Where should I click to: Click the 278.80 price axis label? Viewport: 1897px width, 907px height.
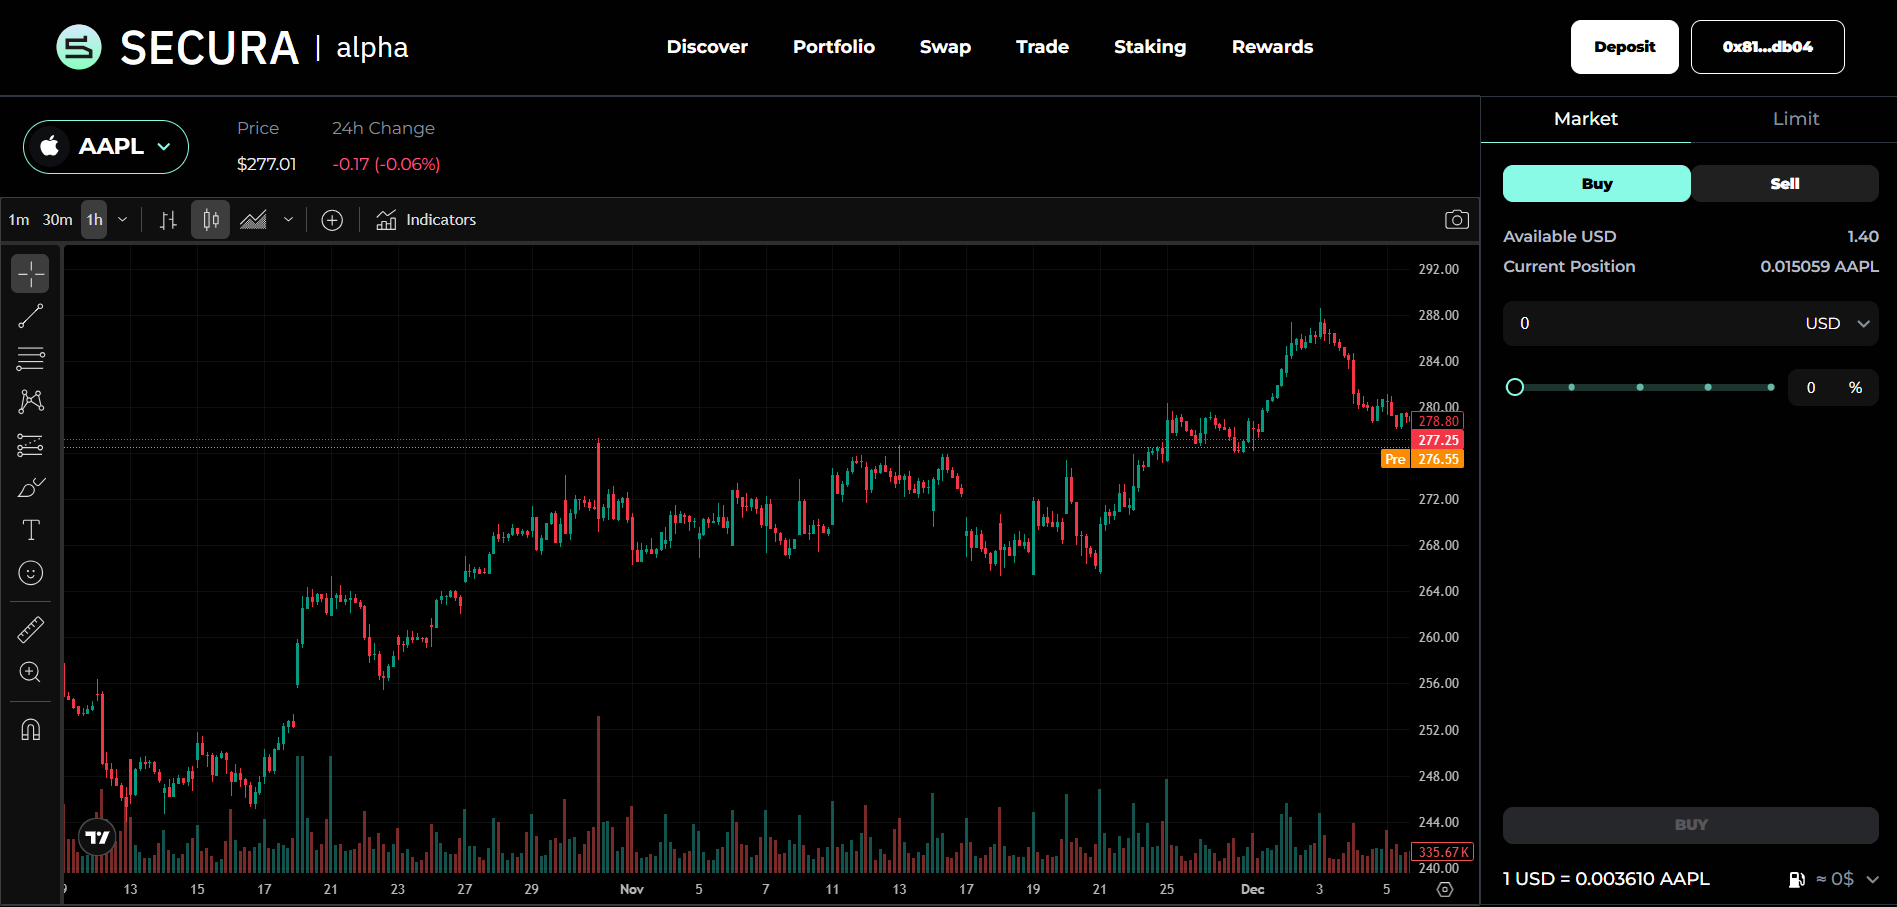(1438, 421)
